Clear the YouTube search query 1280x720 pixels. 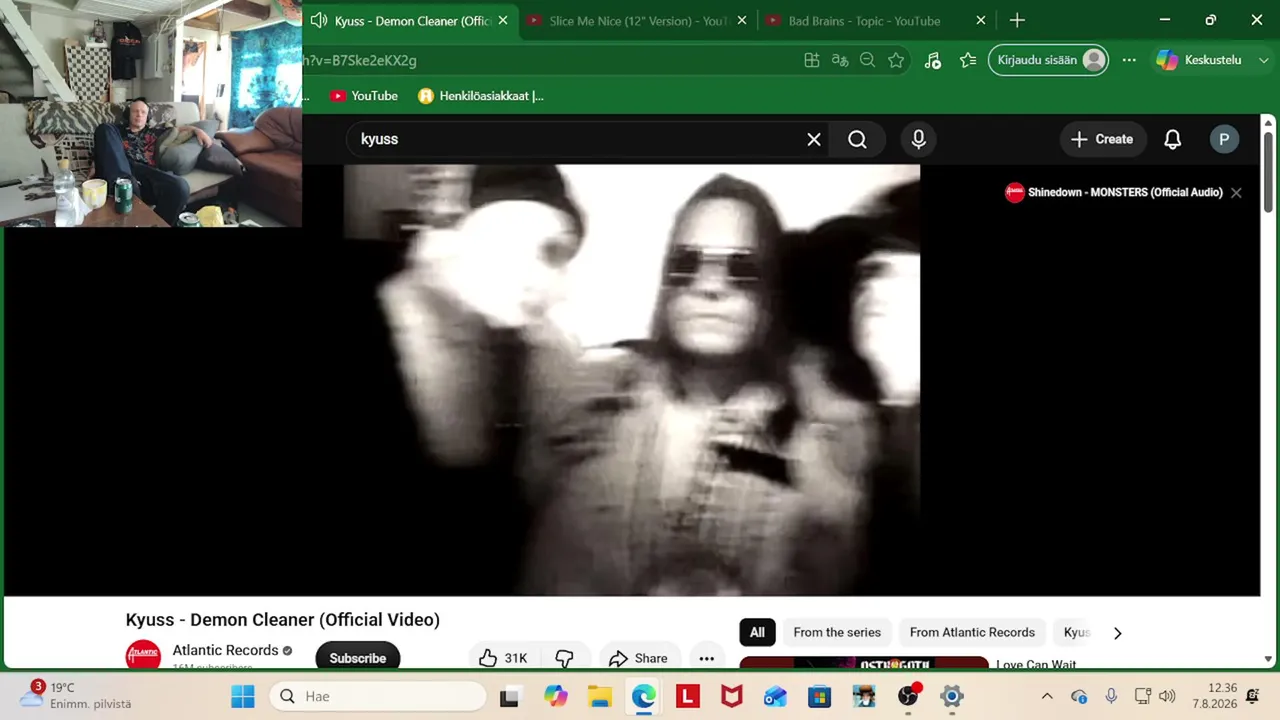[814, 139]
